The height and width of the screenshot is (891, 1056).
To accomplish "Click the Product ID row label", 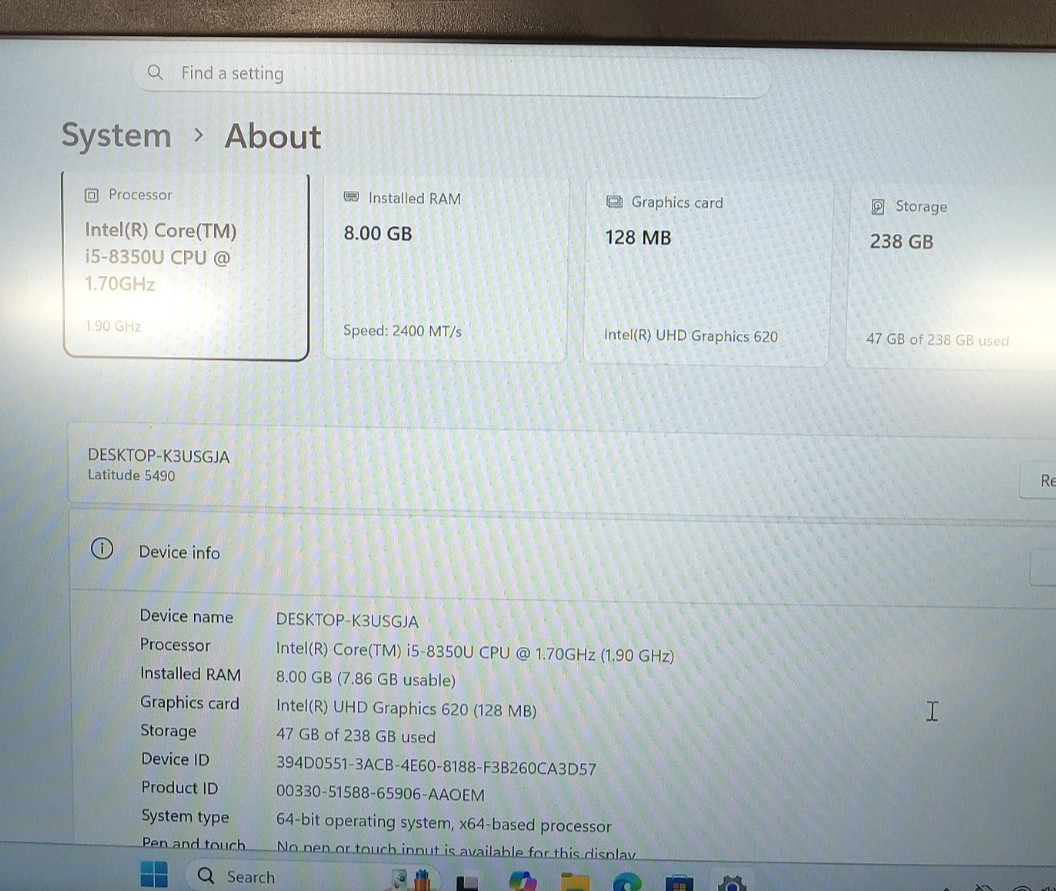I will click(180, 787).
